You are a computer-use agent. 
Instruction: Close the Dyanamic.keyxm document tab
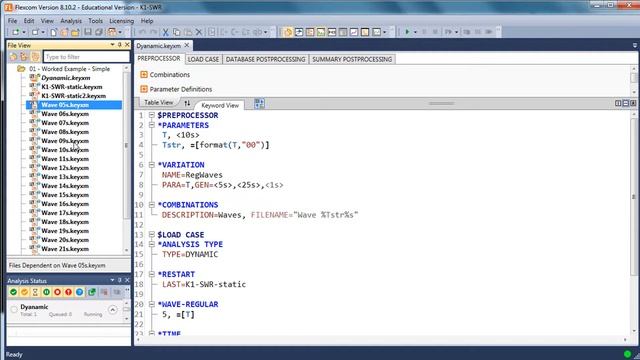click(187, 45)
